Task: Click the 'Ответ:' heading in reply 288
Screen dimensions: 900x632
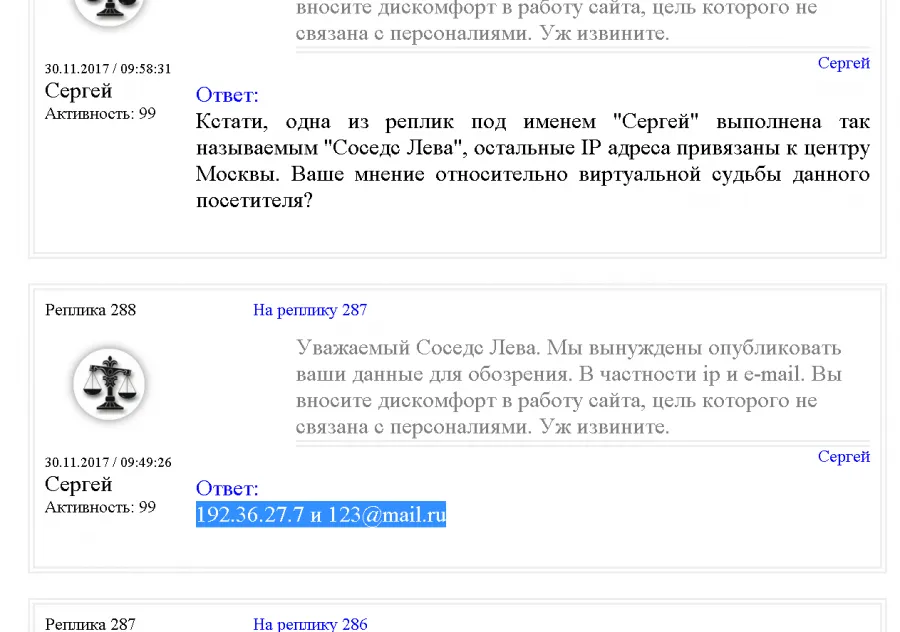Action: pos(227,488)
